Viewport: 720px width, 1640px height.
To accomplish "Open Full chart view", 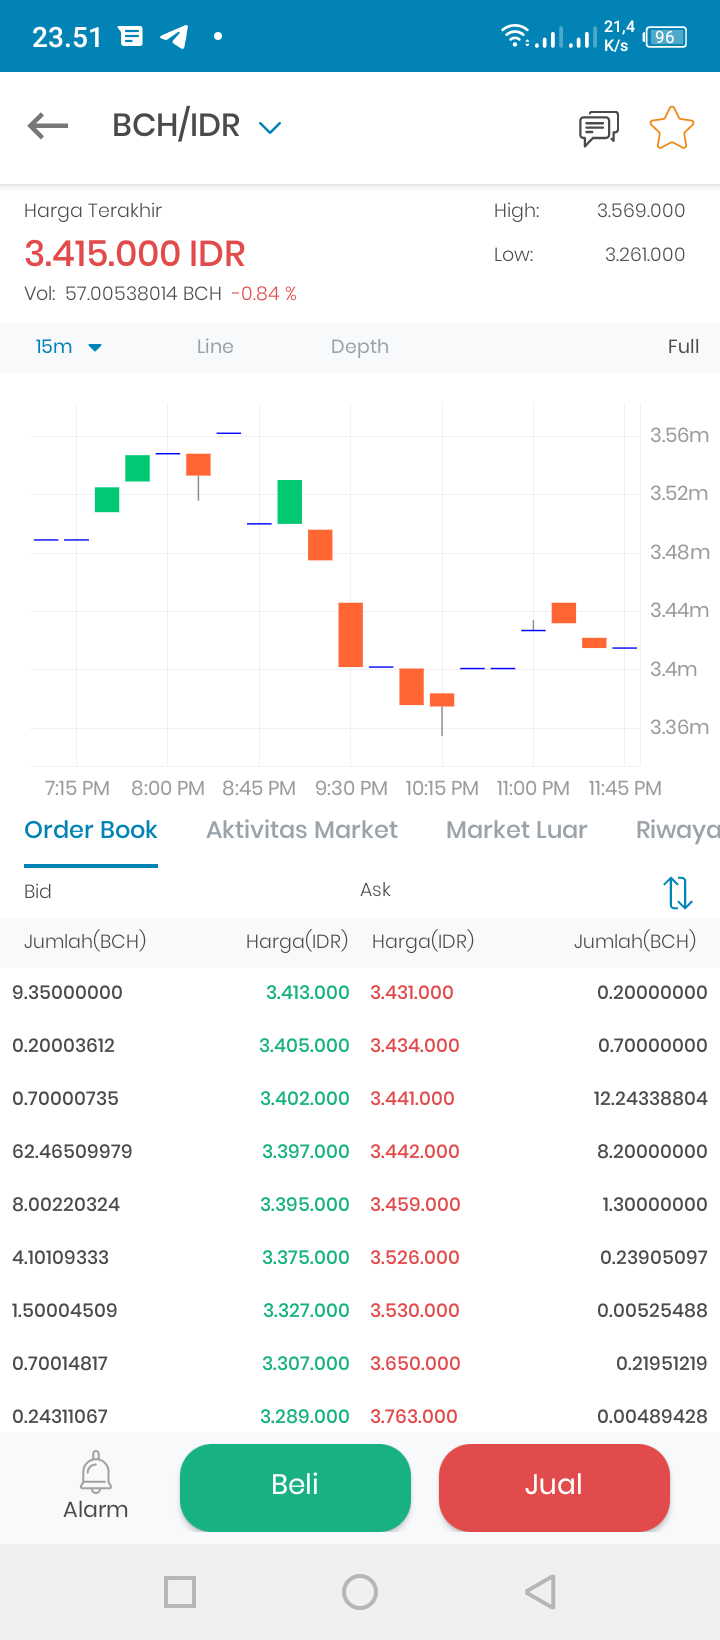I will point(683,347).
